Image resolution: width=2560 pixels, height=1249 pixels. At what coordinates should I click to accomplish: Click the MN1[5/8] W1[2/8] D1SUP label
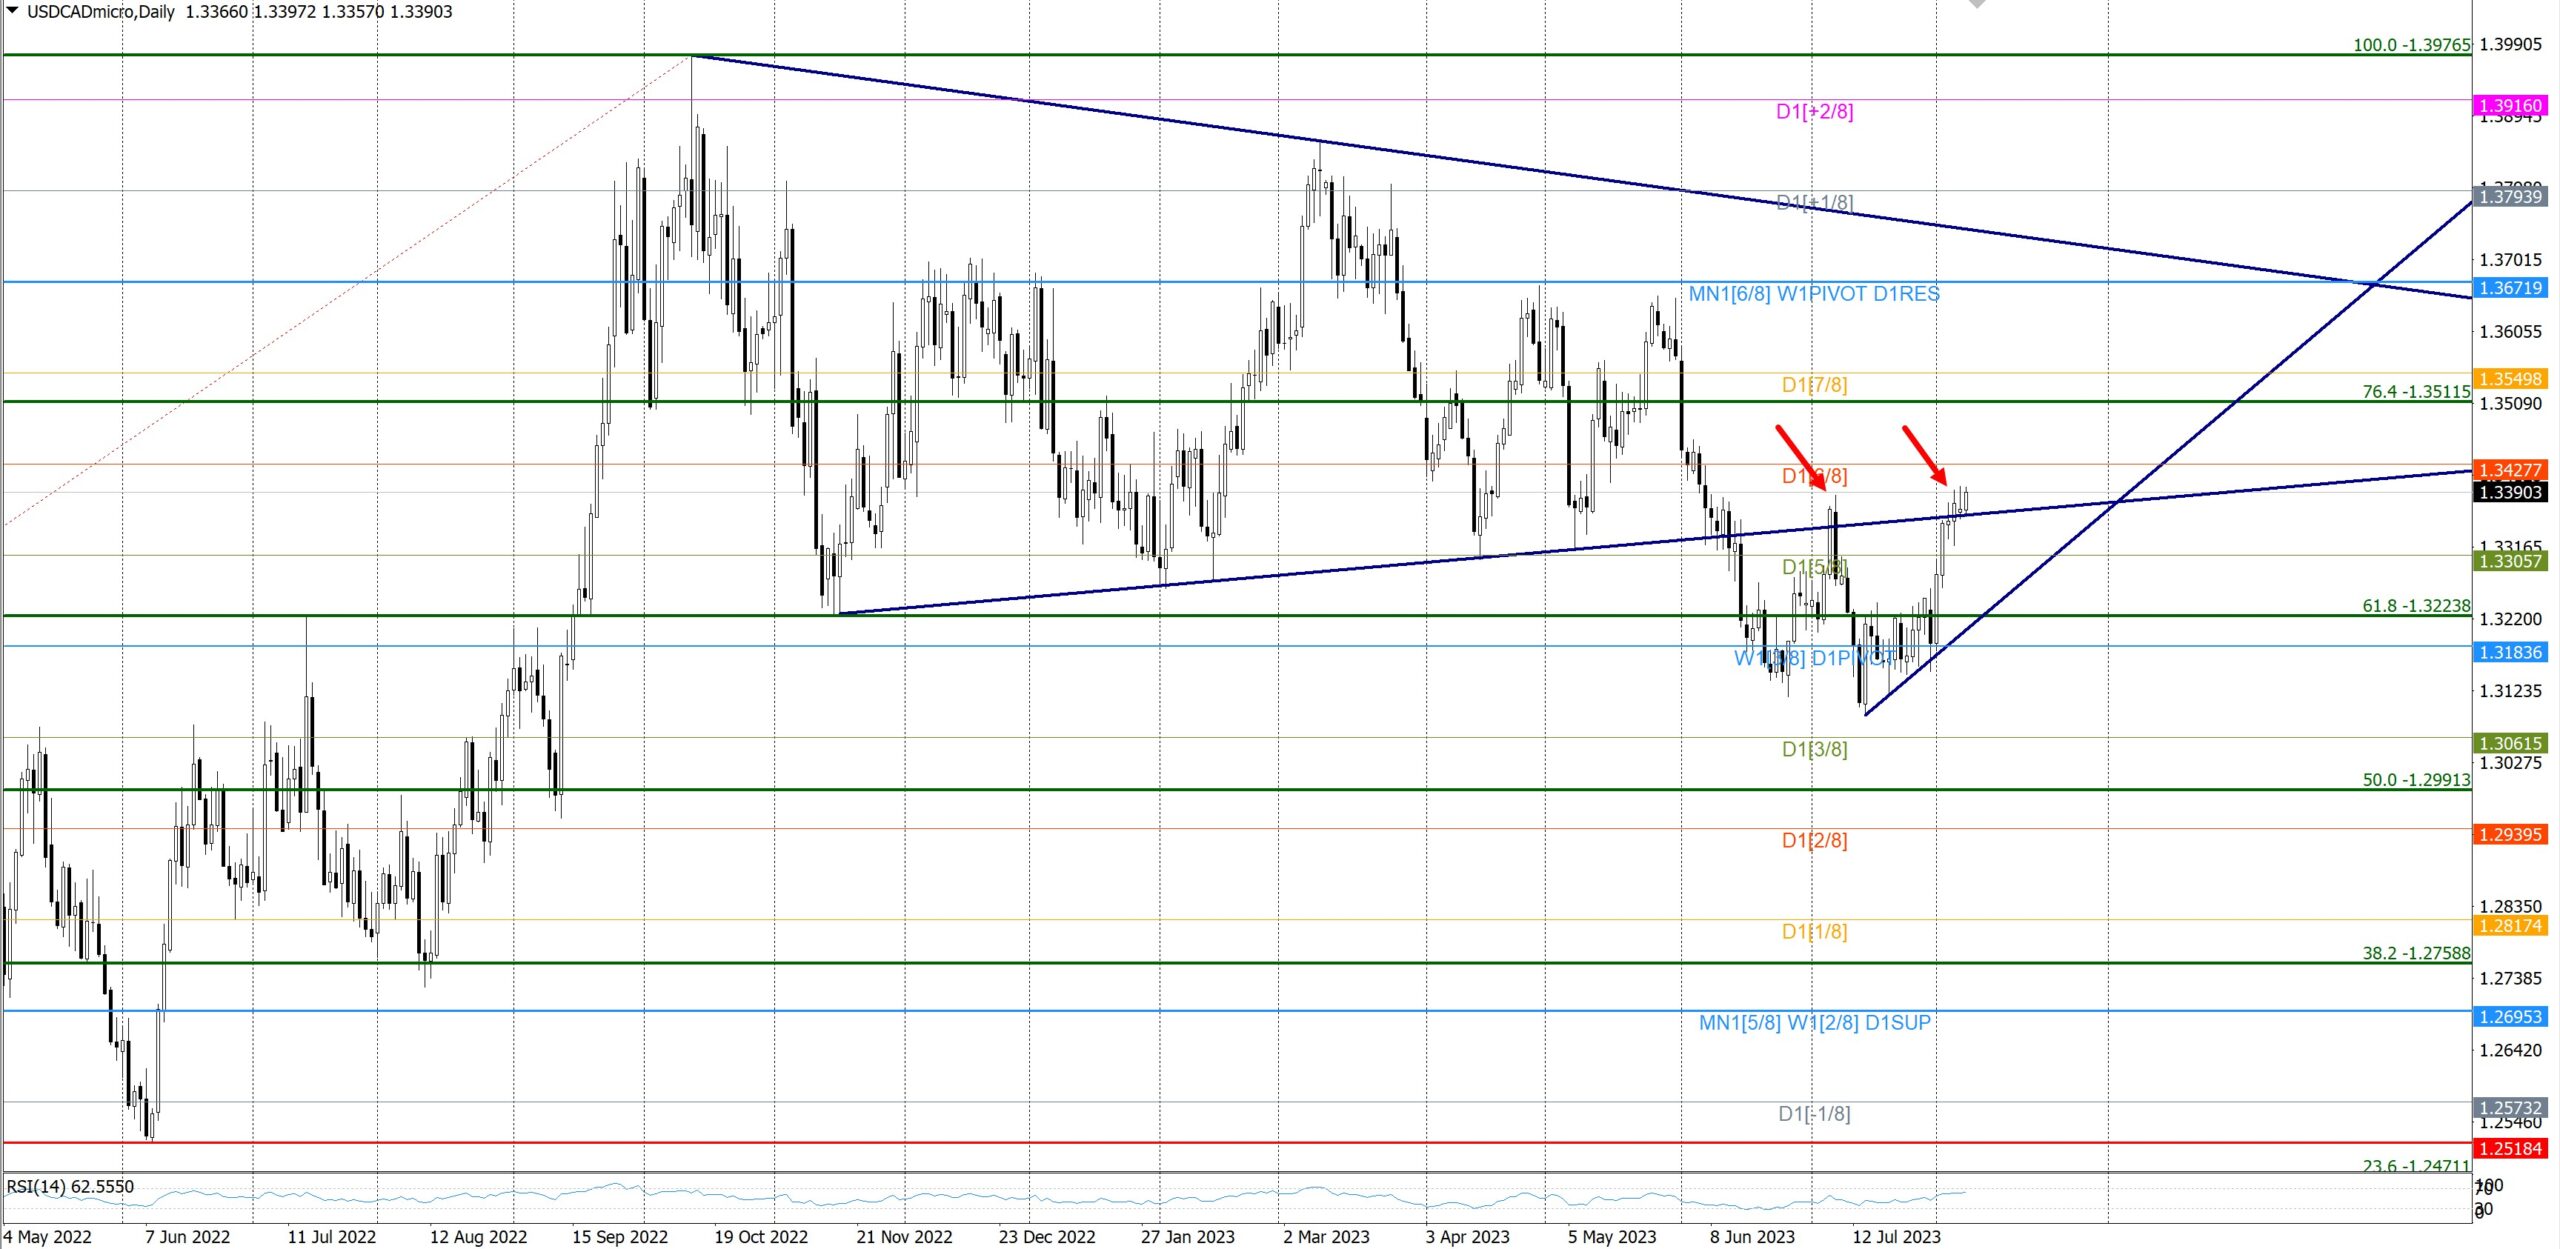[x=1814, y=1023]
